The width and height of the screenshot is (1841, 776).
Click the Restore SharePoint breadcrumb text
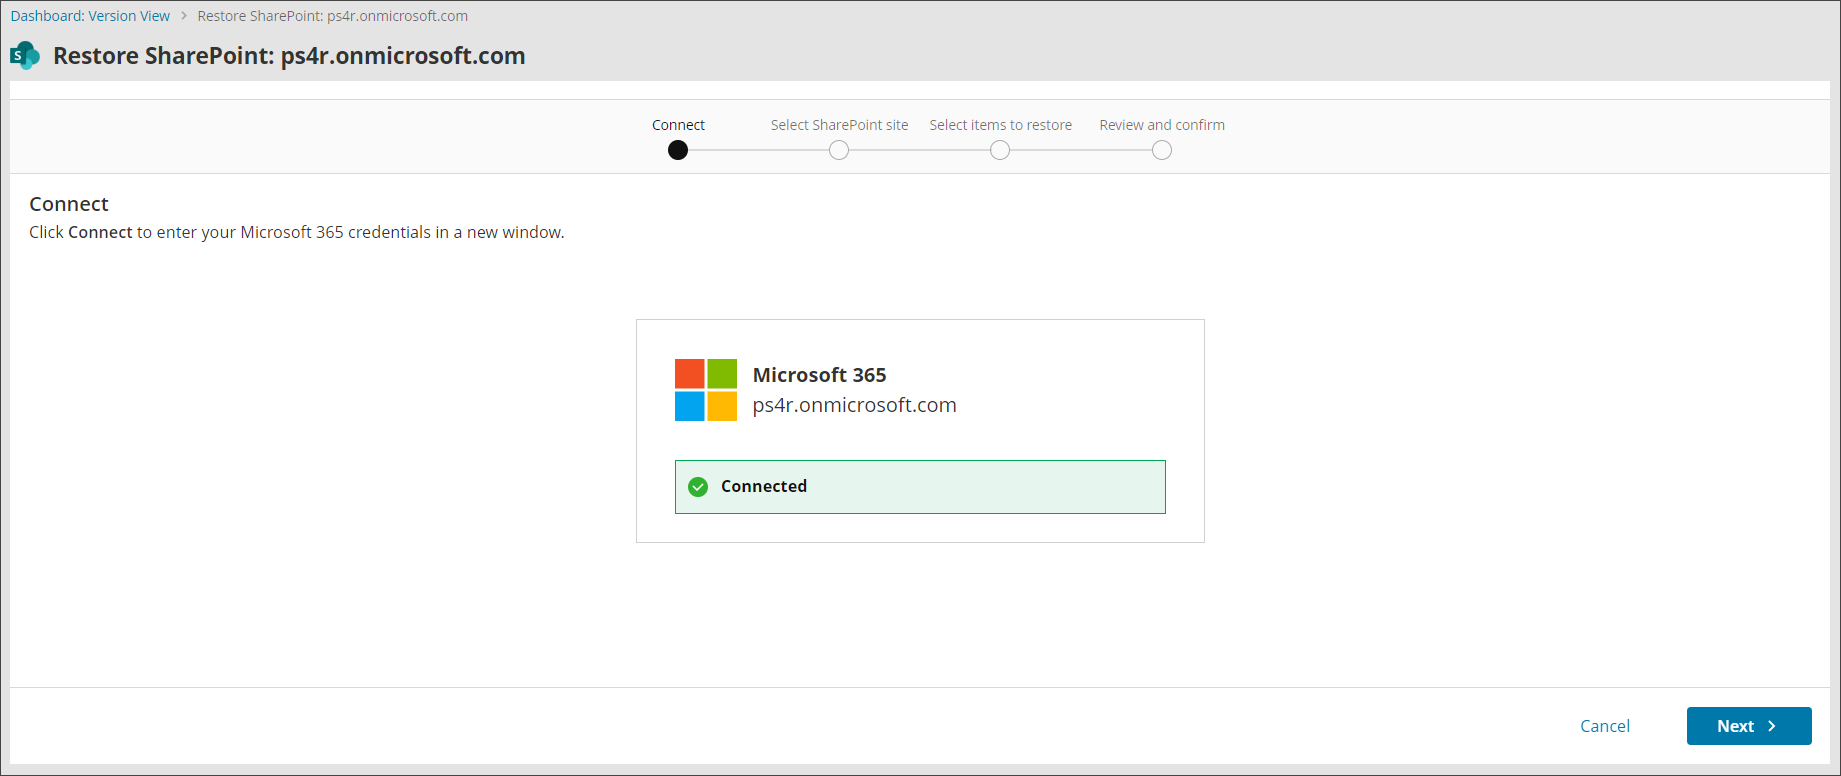tap(332, 16)
